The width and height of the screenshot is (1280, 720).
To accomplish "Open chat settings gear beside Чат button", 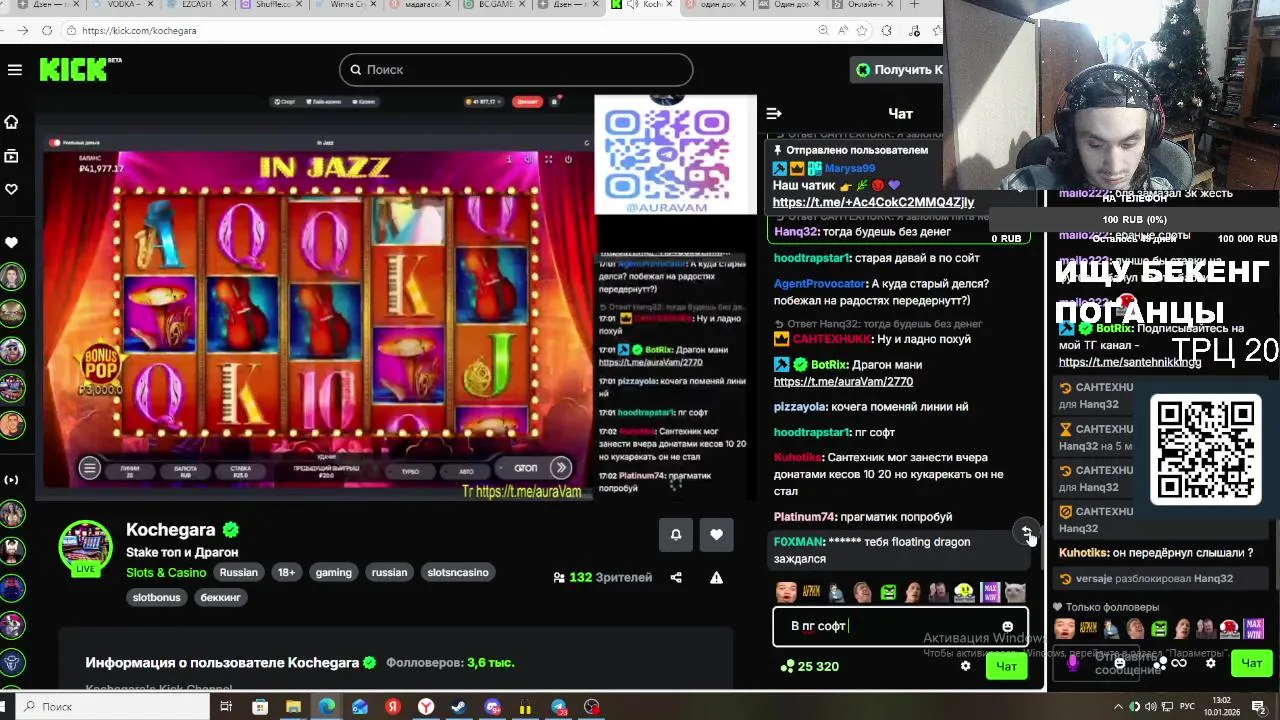I will tap(965, 666).
